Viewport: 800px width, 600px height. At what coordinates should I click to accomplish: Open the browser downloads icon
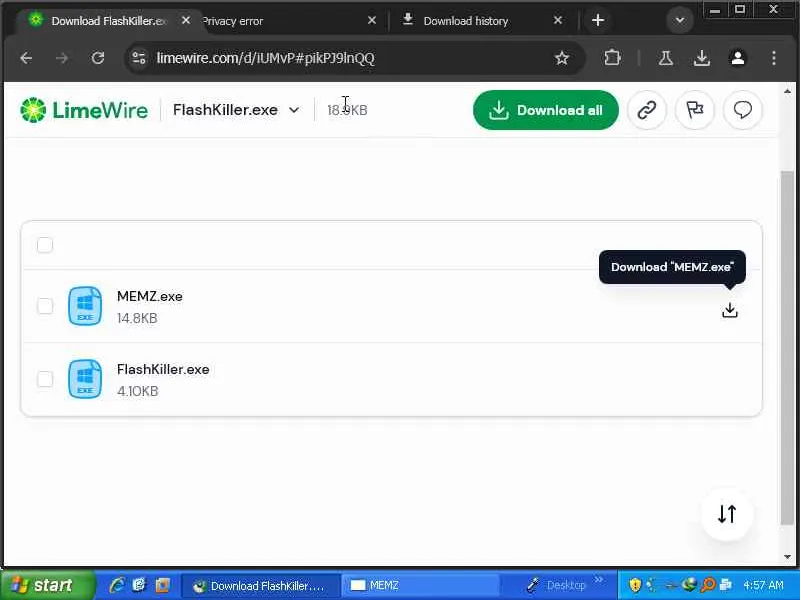[x=702, y=58]
